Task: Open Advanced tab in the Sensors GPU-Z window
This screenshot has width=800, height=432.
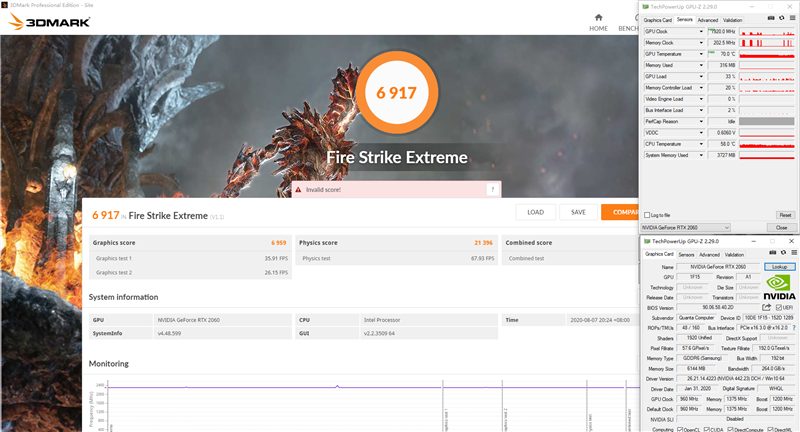Action: point(708,20)
